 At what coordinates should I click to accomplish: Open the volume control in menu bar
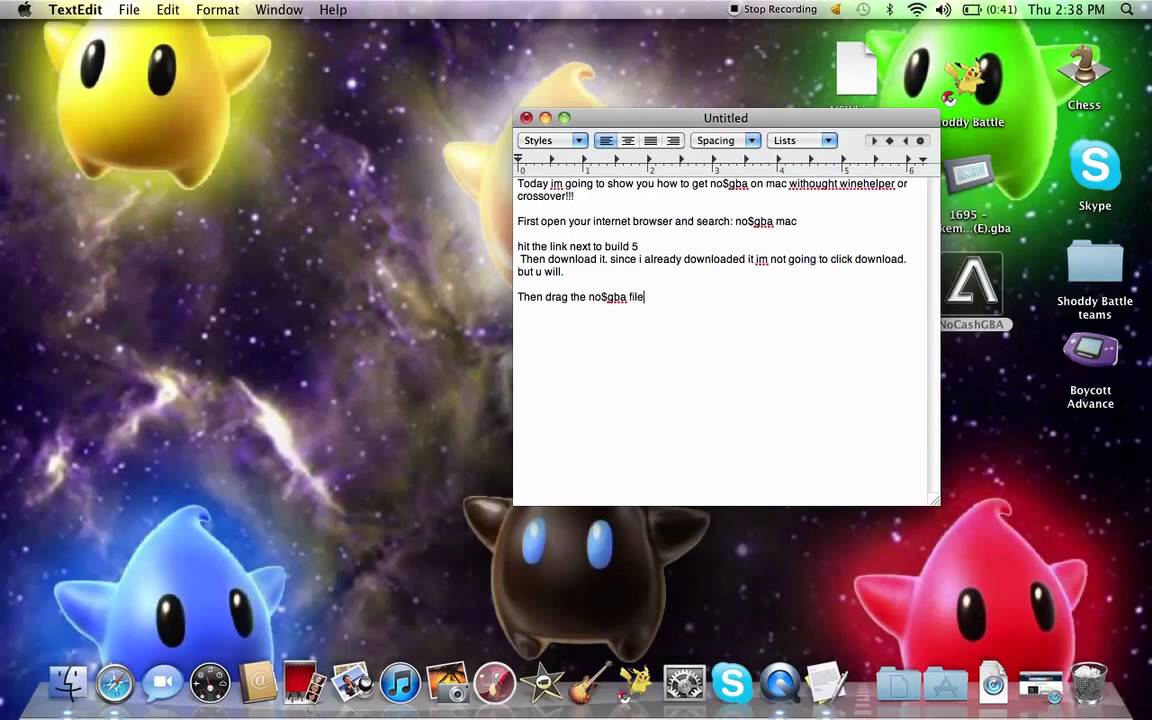pos(943,10)
